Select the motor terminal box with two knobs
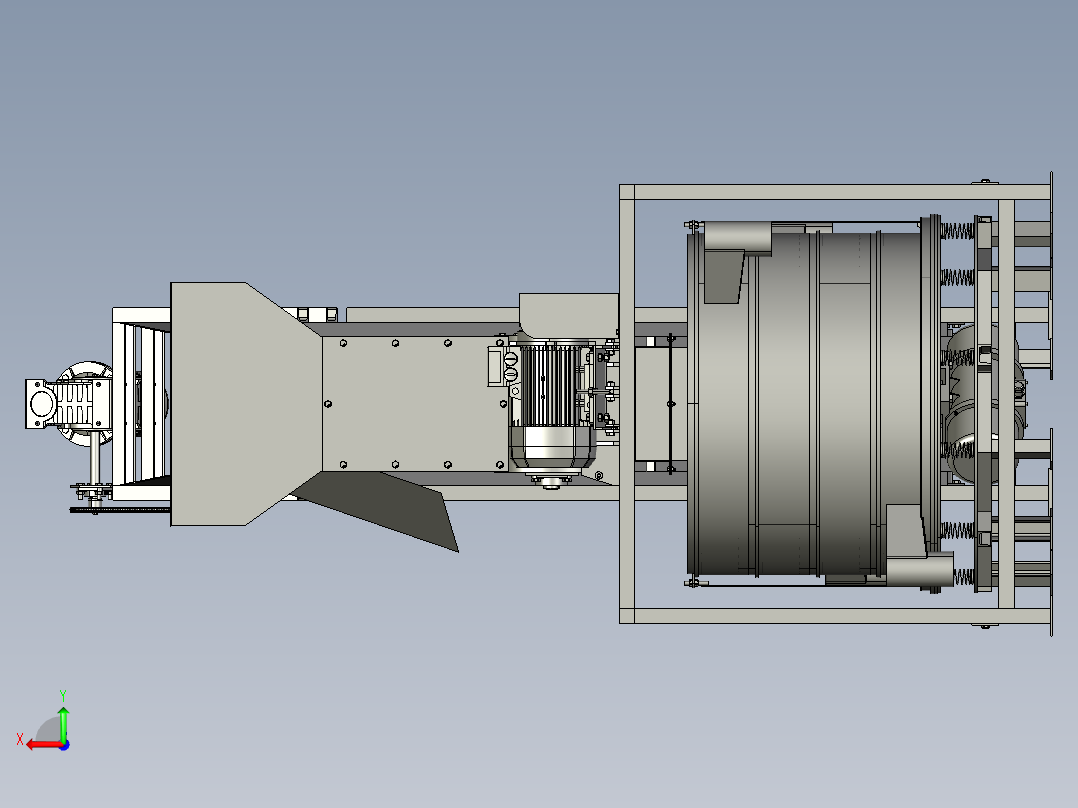 coord(503,366)
